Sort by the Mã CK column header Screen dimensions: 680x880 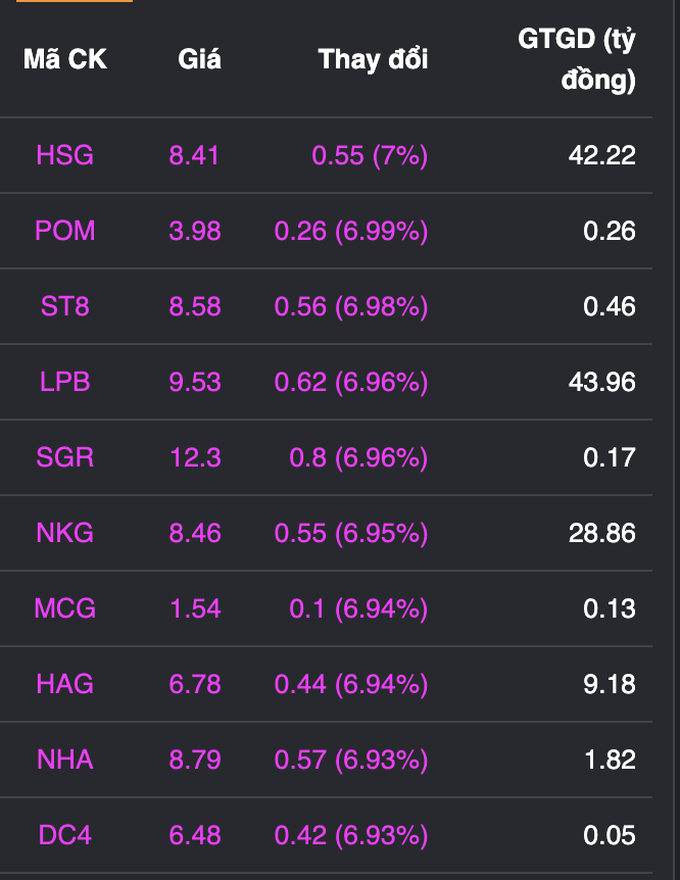[65, 59]
